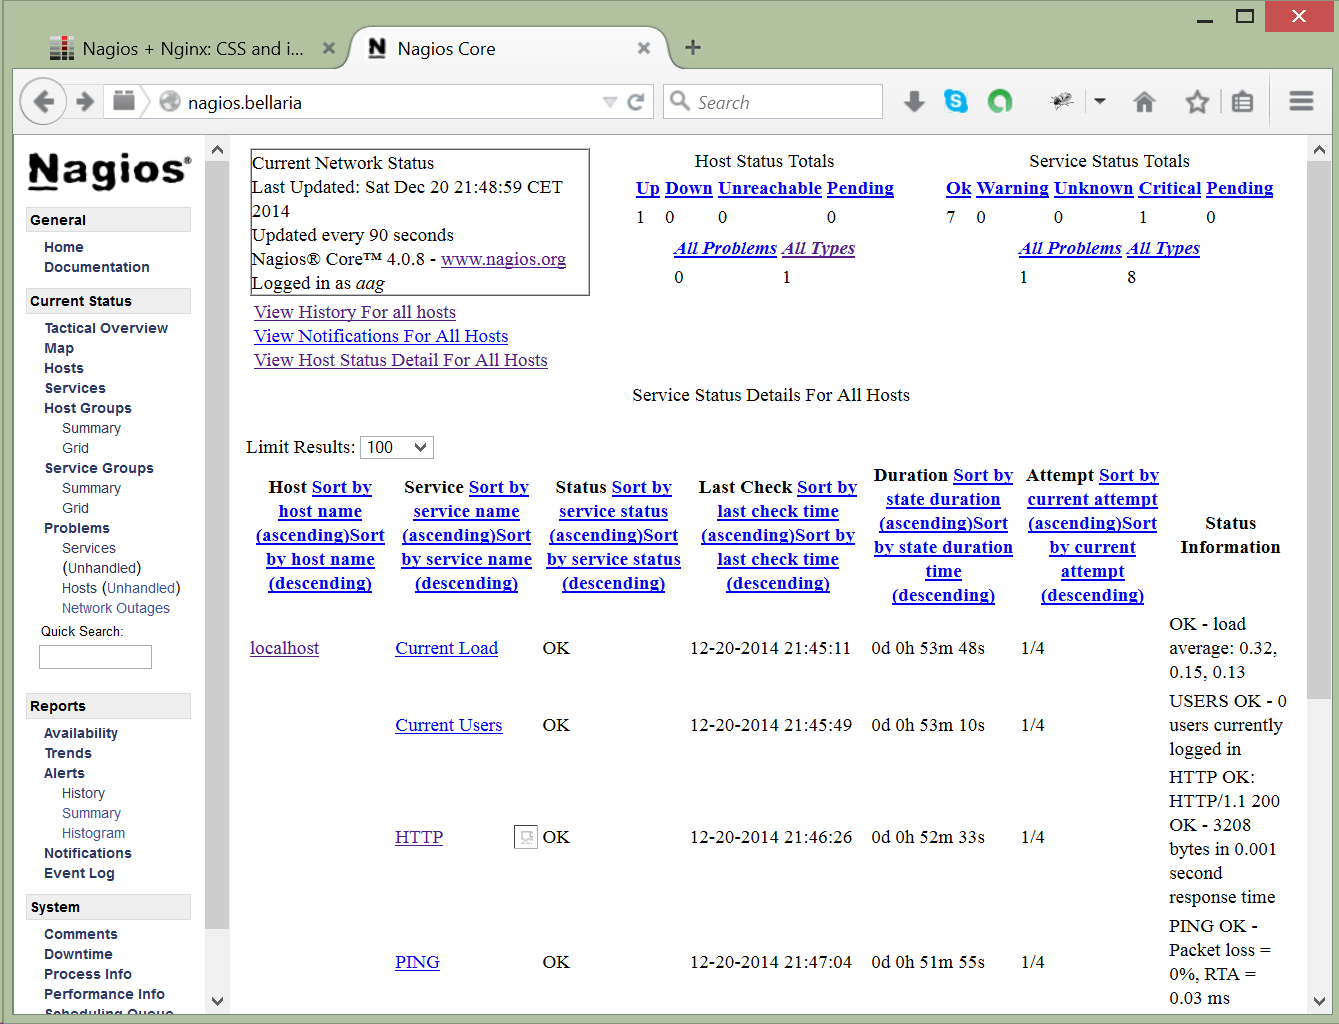This screenshot has width=1339, height=1024.
Task: Open Trends report in the sidebar
Action: tap(68, 753)
